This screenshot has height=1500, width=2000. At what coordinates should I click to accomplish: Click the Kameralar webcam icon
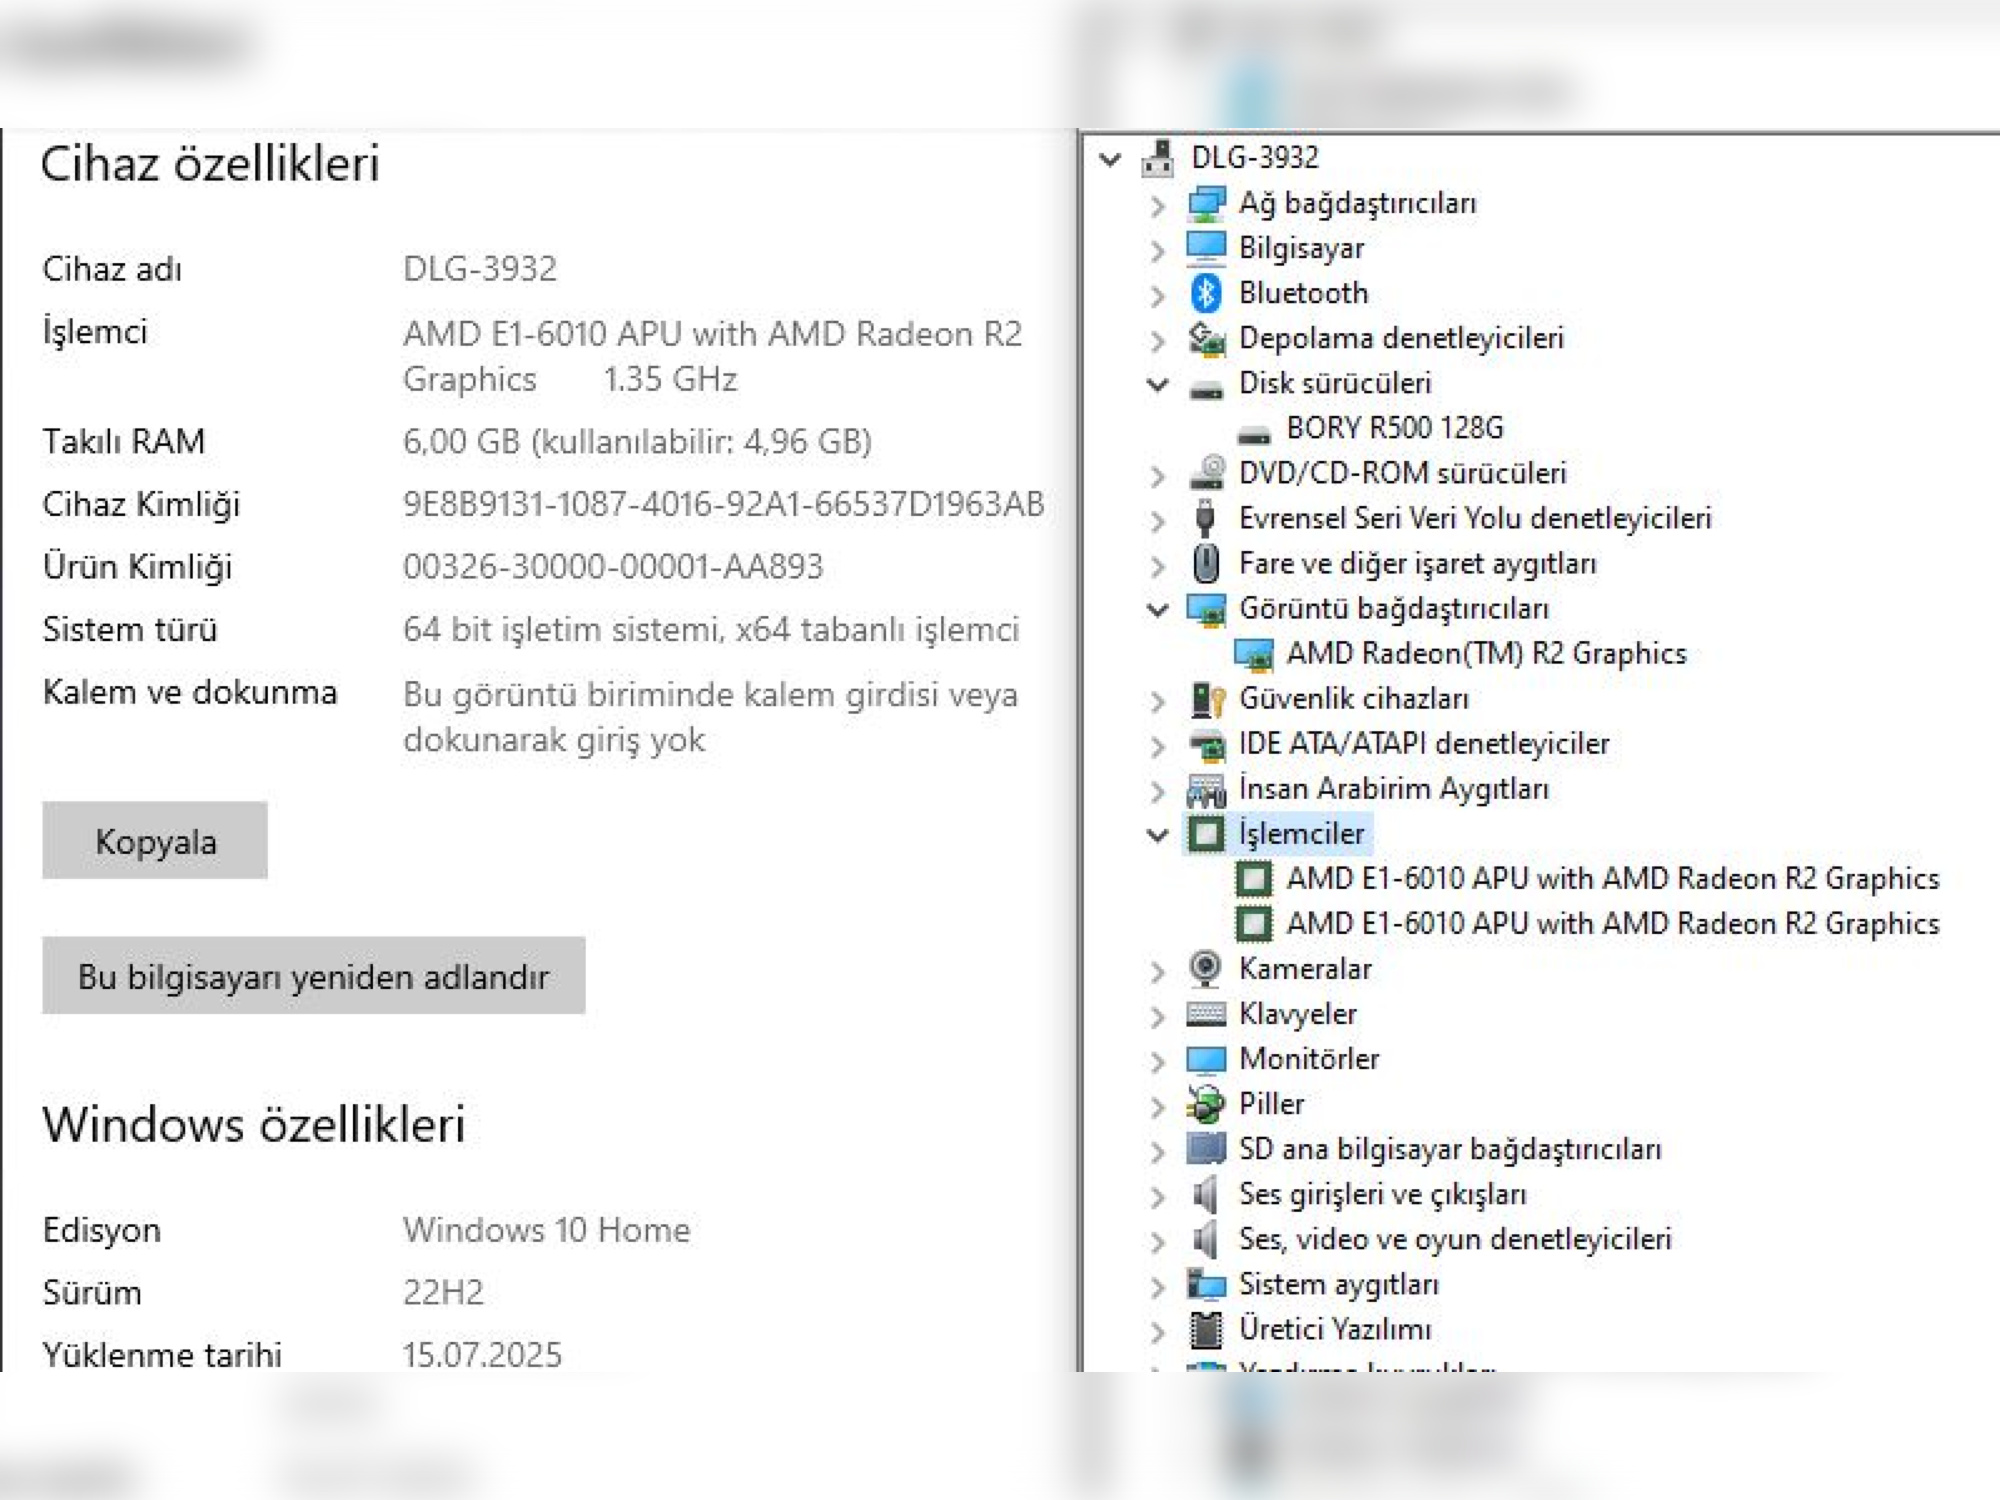click(1206, 968)
